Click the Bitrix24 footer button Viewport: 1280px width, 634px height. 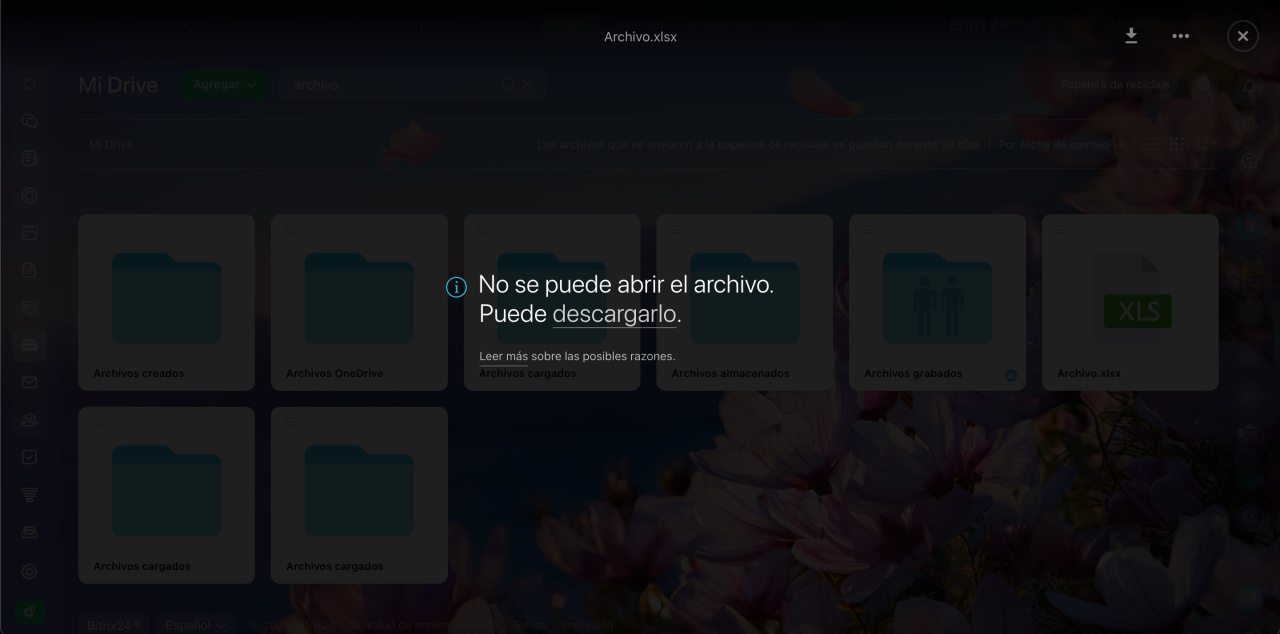coord(113,625)
